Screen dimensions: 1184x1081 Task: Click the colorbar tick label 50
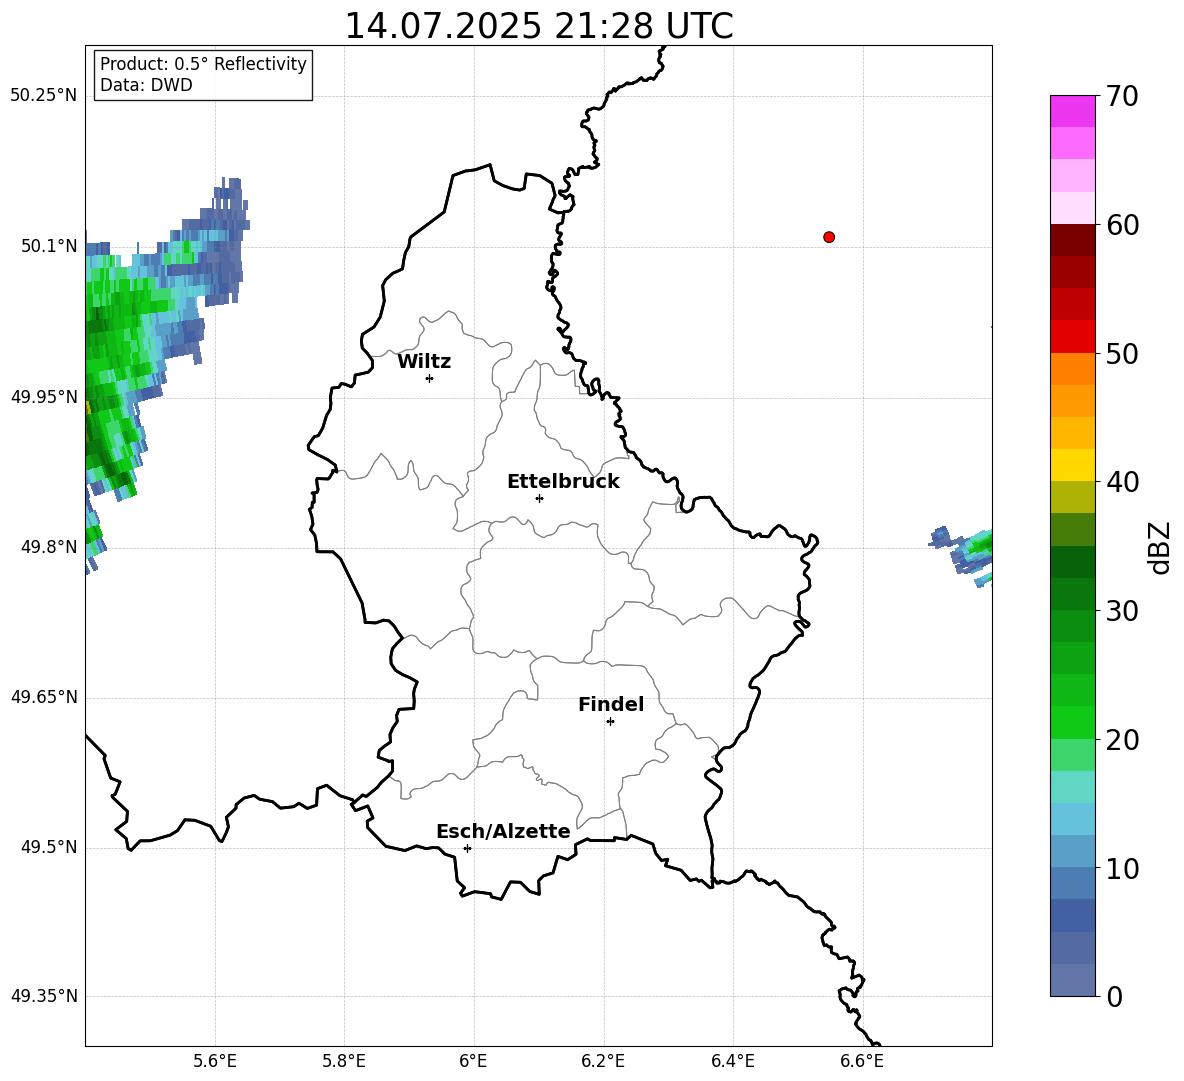[x=1123, y=354]
